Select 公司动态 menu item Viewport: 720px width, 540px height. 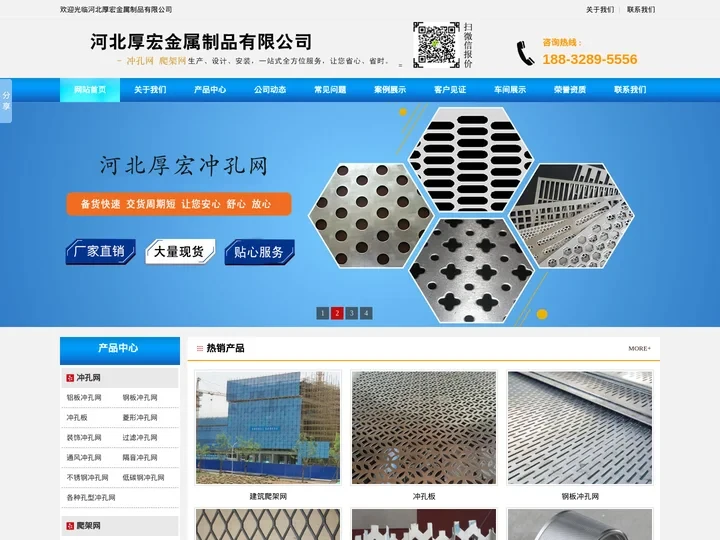click(270, 90)
